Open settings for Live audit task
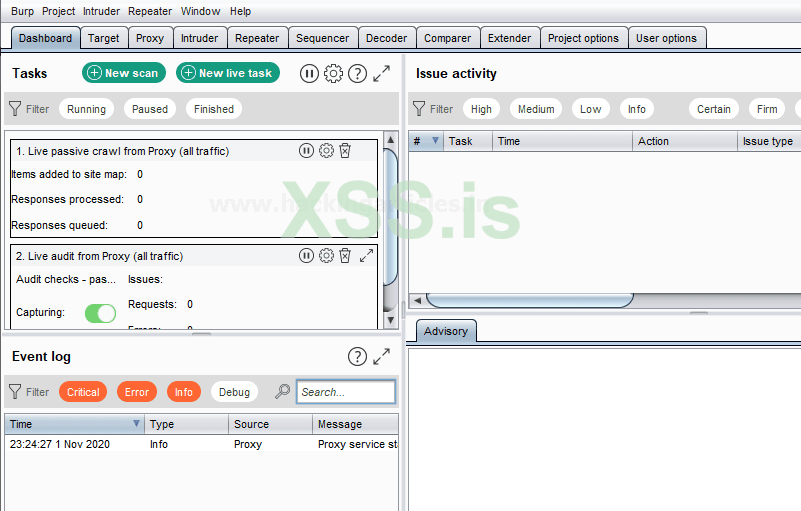The height and width of the screenshot is (511, 801). (x=326, y=256)
